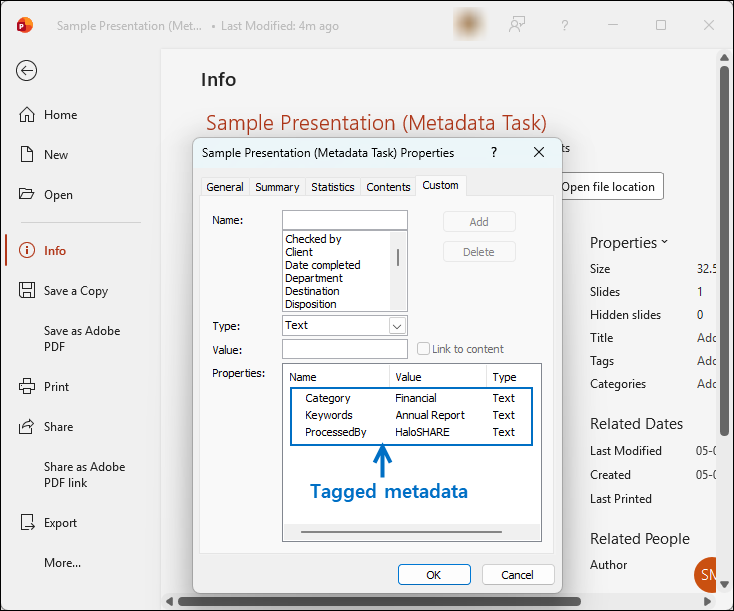Open the orange author avatar under Related People

point(705,574)
